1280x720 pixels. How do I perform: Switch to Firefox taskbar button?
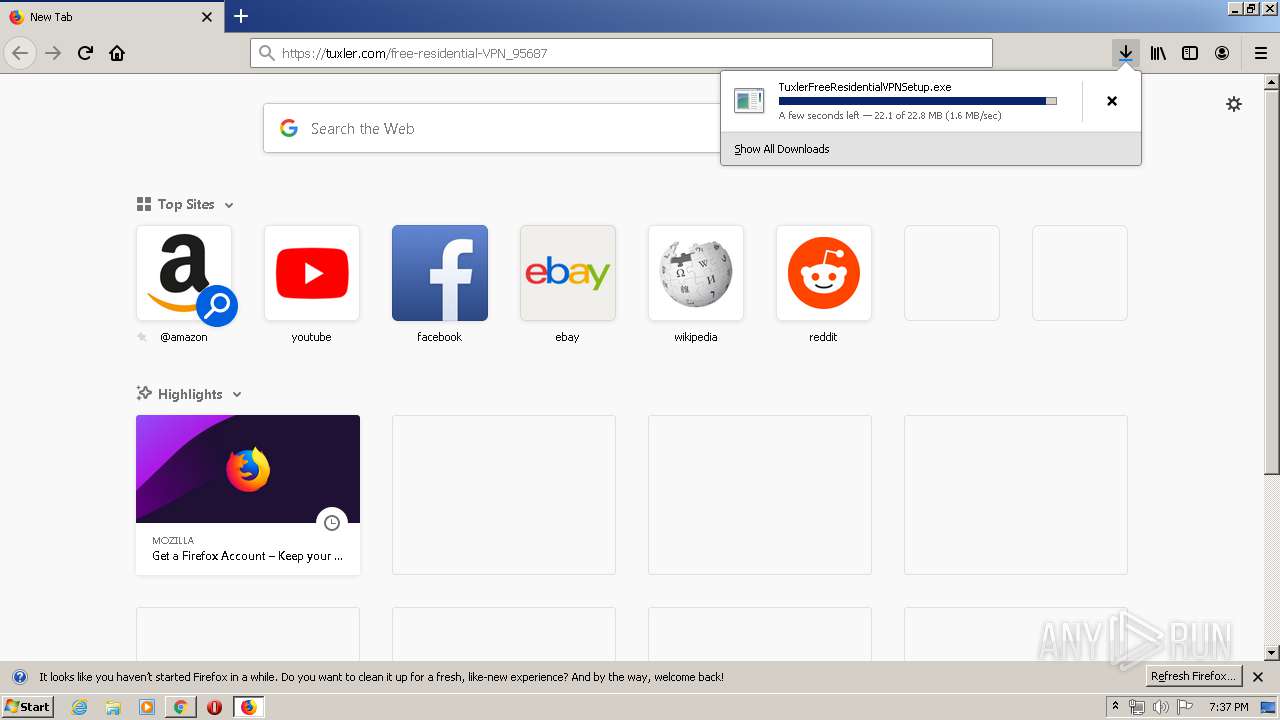pyautogui.click(x=248, y=707)
